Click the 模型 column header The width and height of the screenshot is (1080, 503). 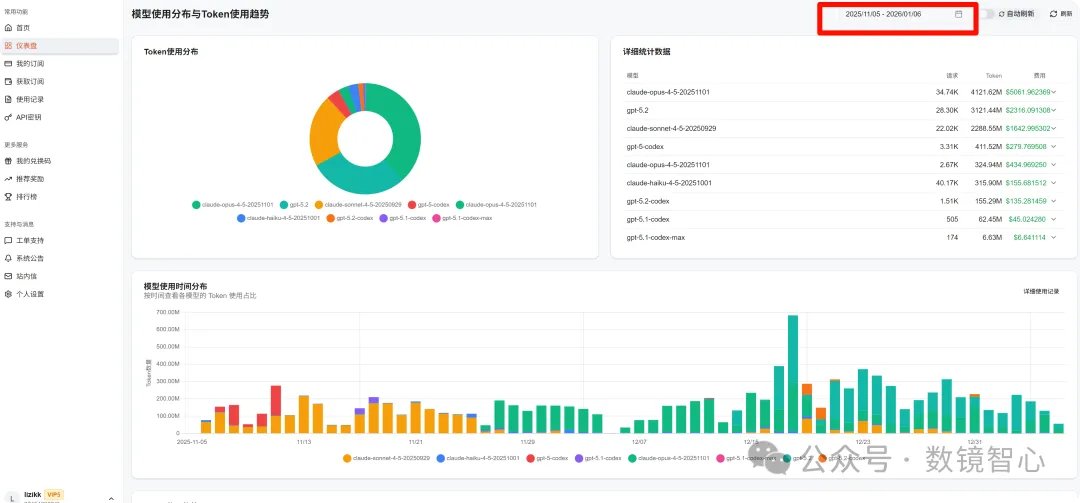coord(632,76)
